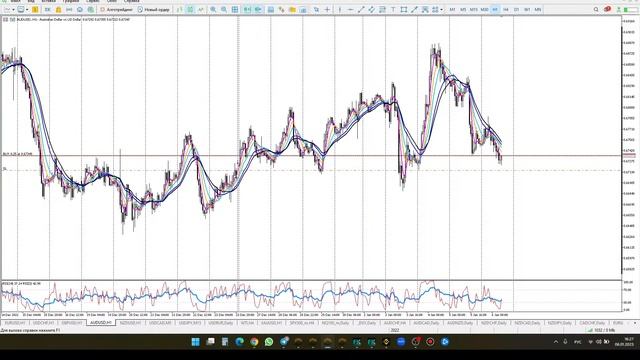Toggle the Autotrading button
This screenshot has height=360, width=640.
click(117, 9)
